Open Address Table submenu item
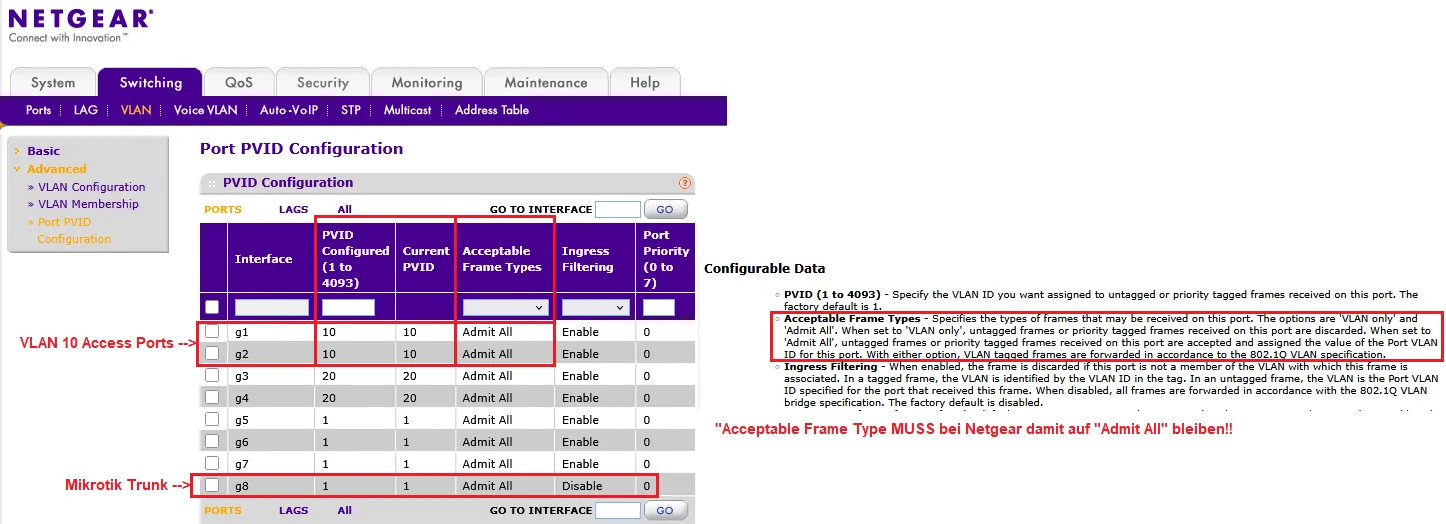Screen dimensions: 1446x524 point(492,110)
